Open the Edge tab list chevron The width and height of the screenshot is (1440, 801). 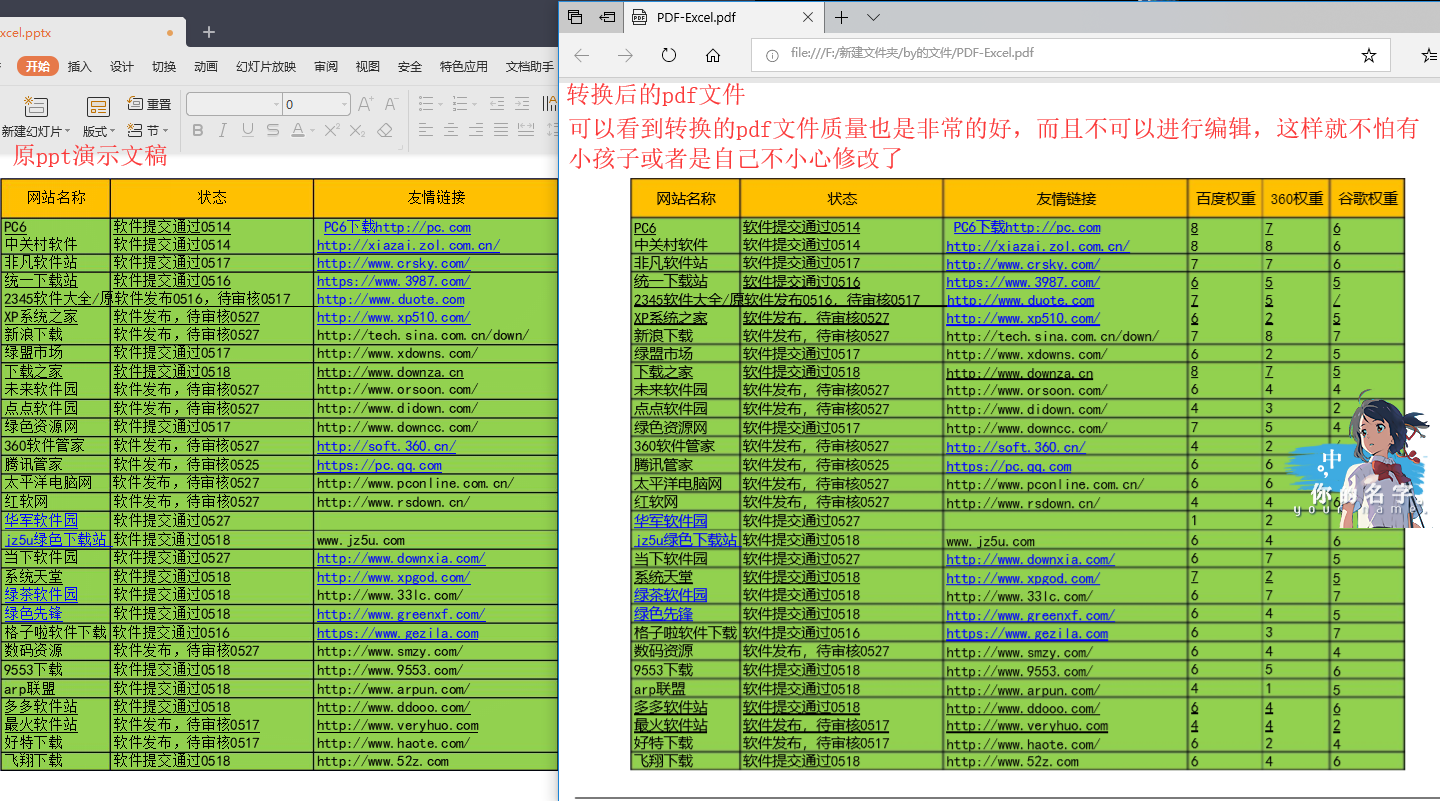click(873, 17)
